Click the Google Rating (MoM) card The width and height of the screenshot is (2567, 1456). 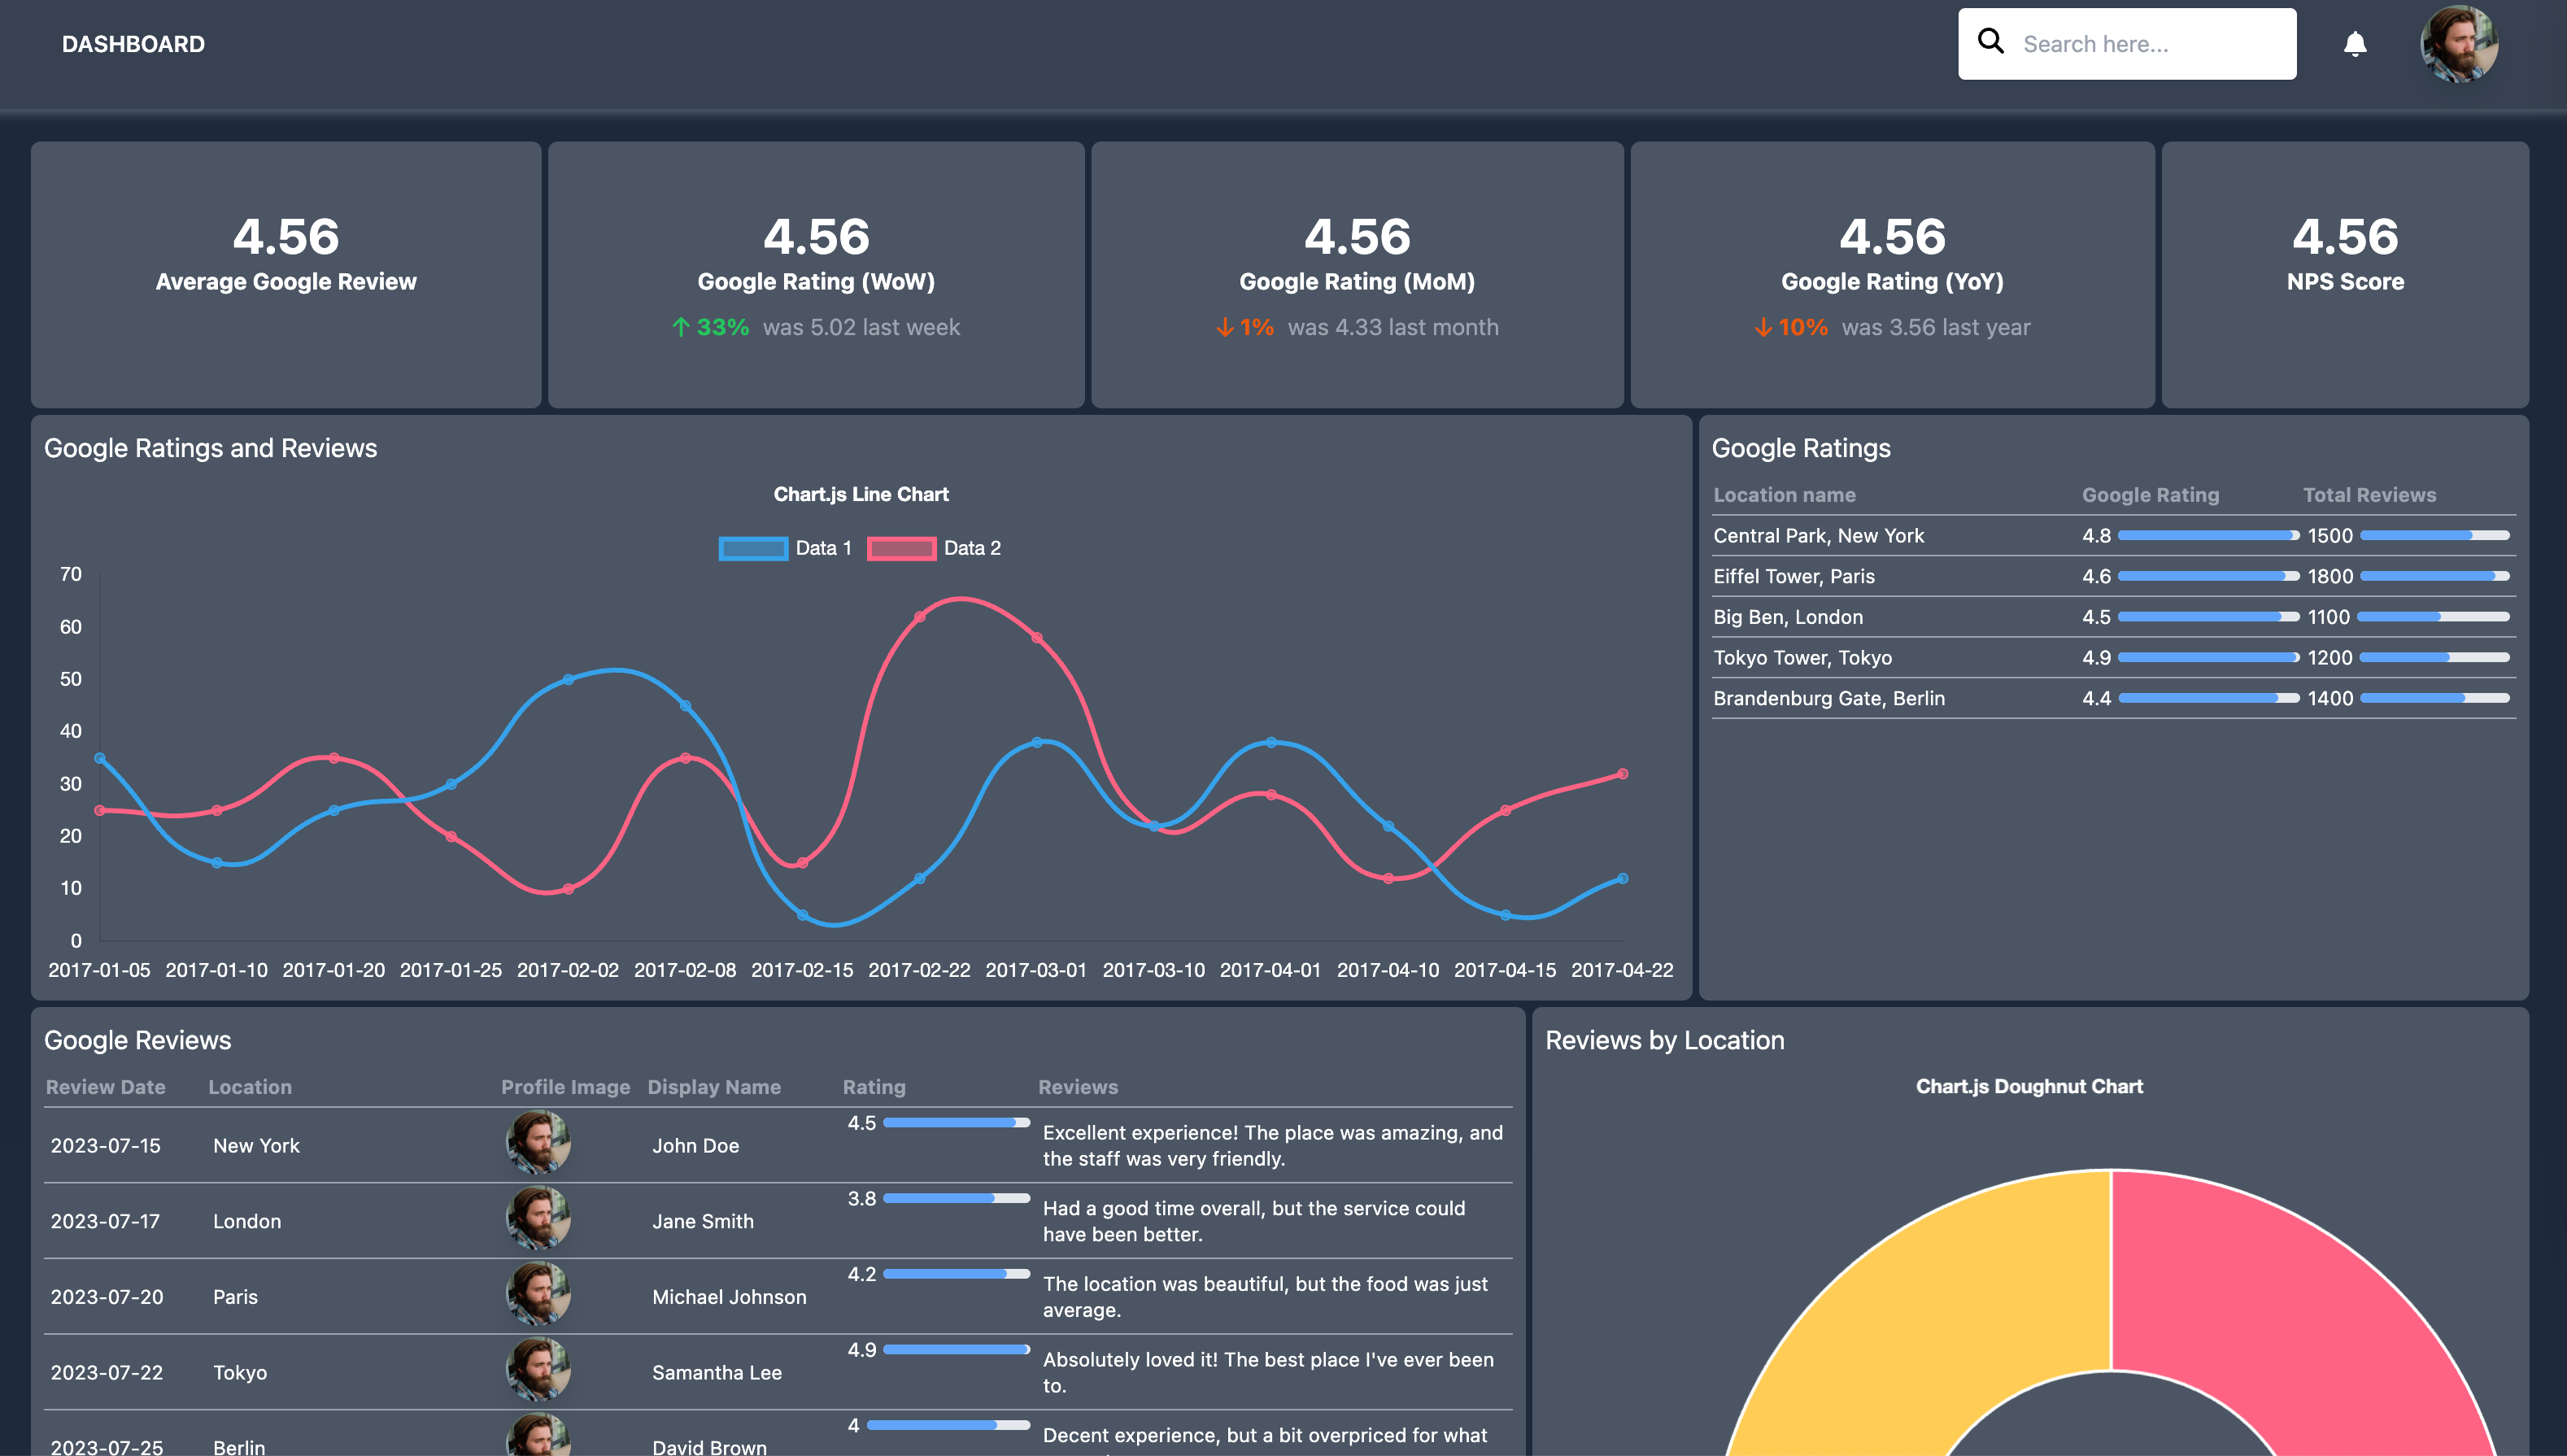pos(1357,274)
